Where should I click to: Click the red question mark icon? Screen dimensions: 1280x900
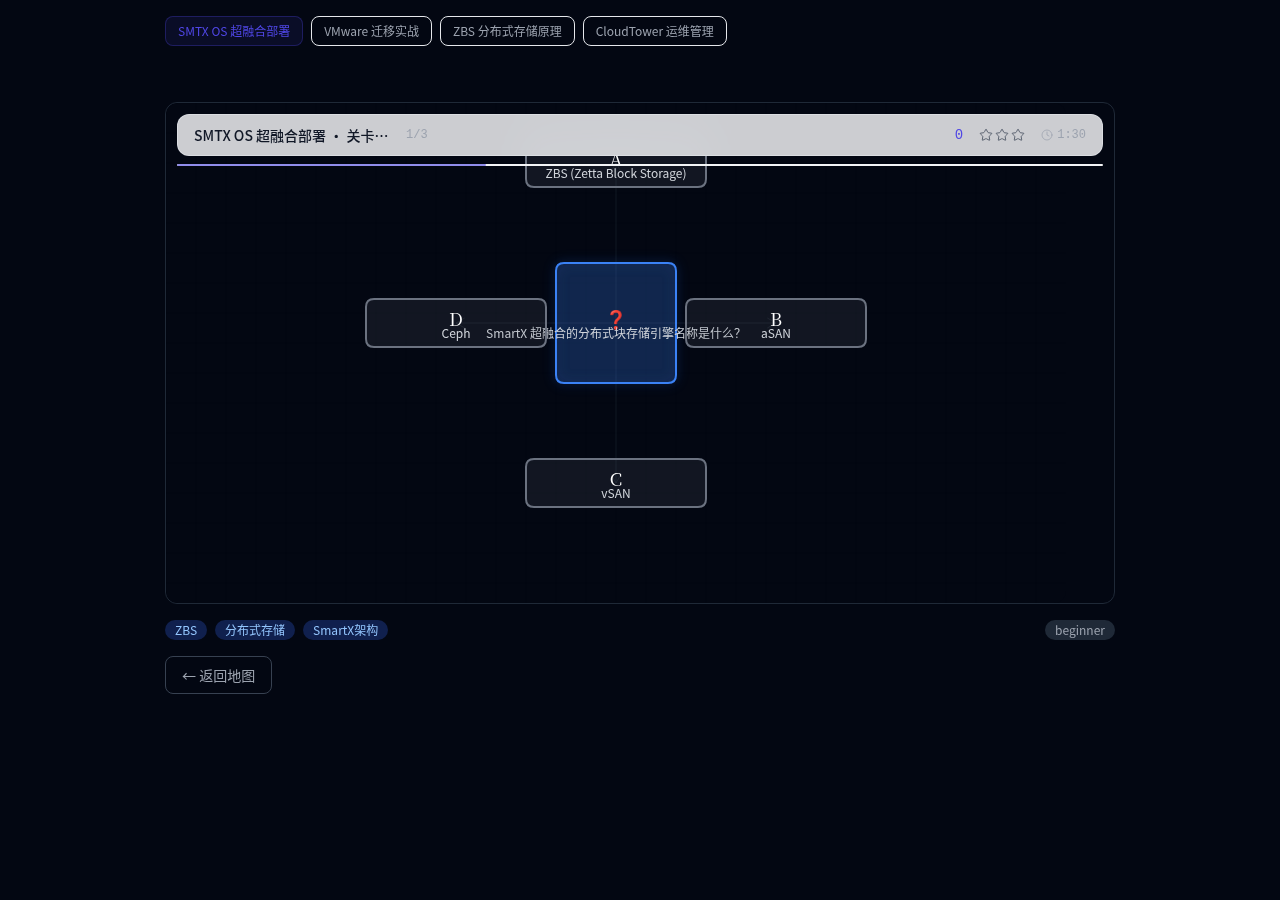click(616, 318)
